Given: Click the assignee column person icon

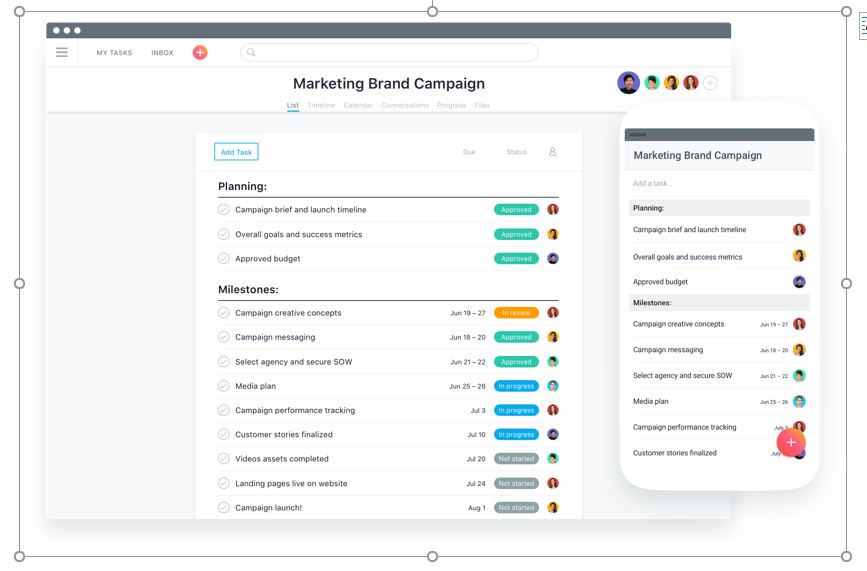Looking at the screenshot, I should tap(552, 152).
